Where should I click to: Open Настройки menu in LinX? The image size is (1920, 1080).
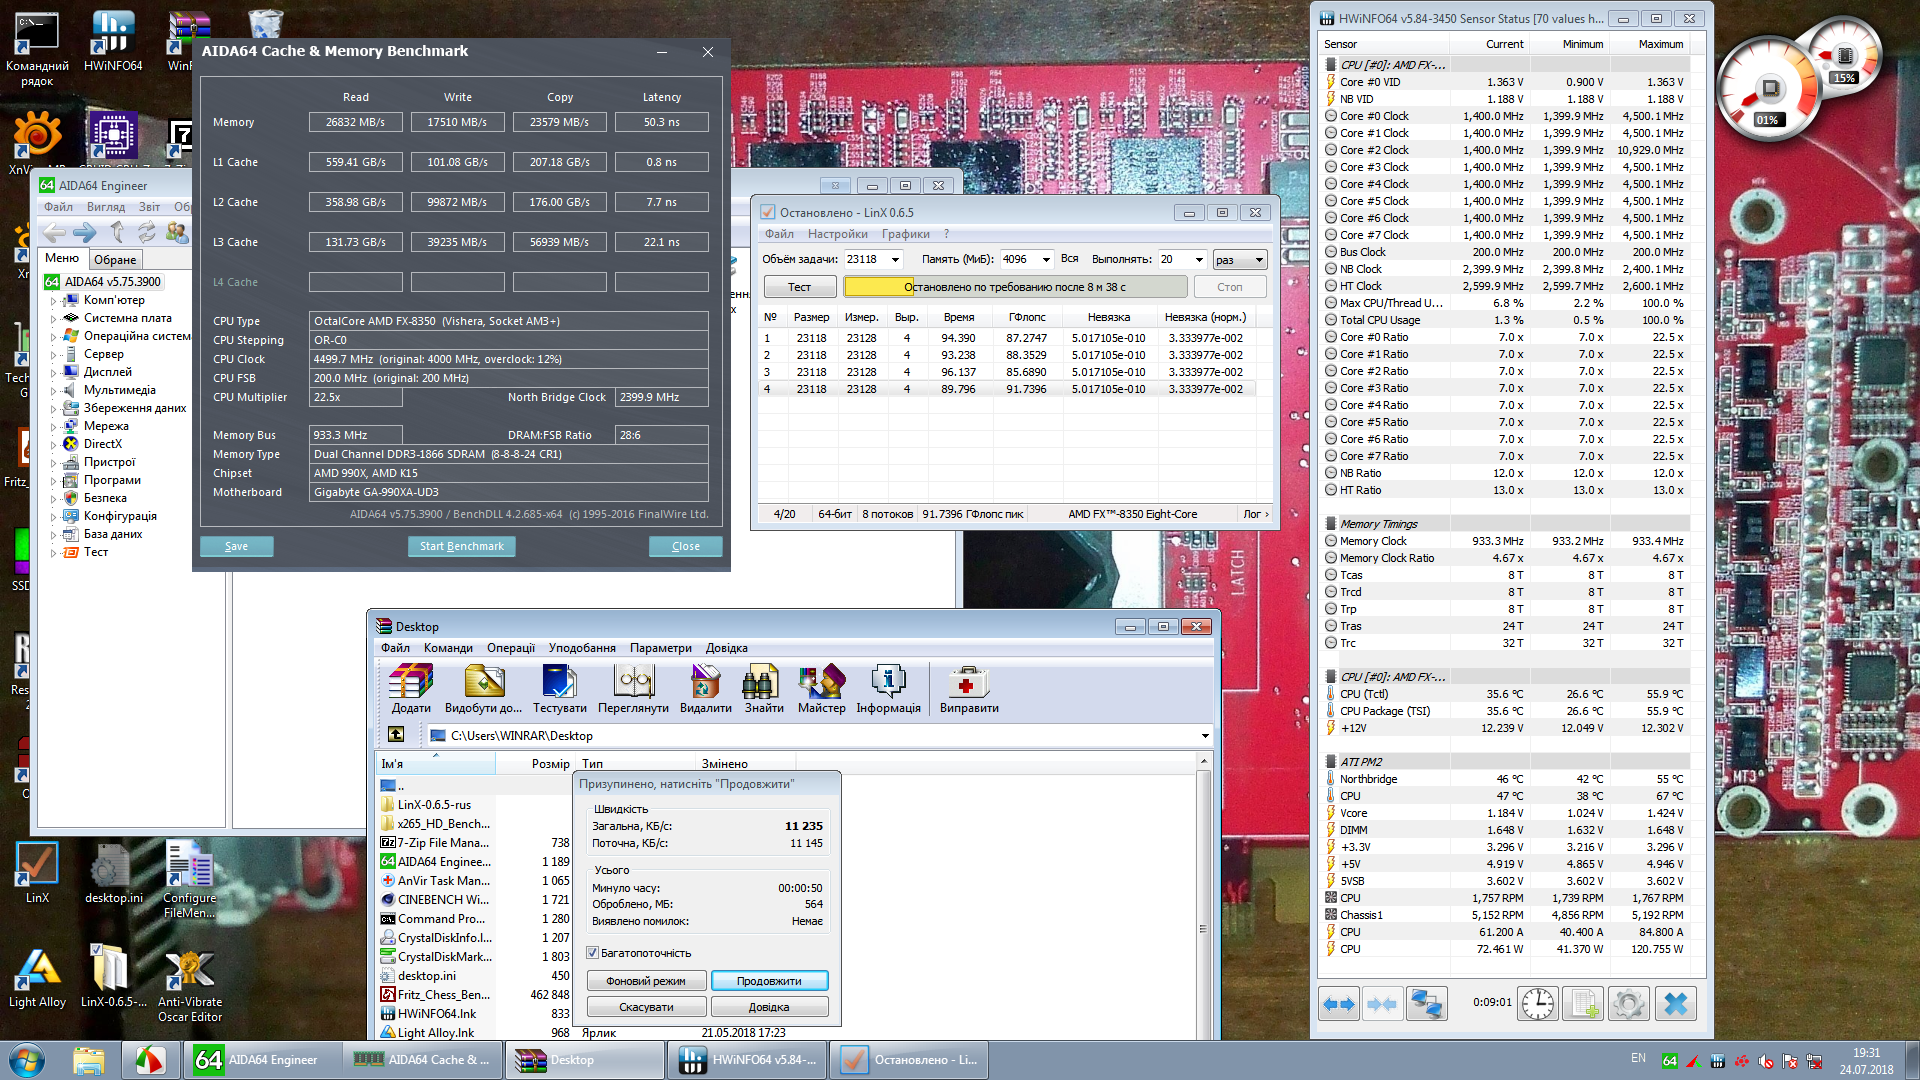tap(837, 234)
